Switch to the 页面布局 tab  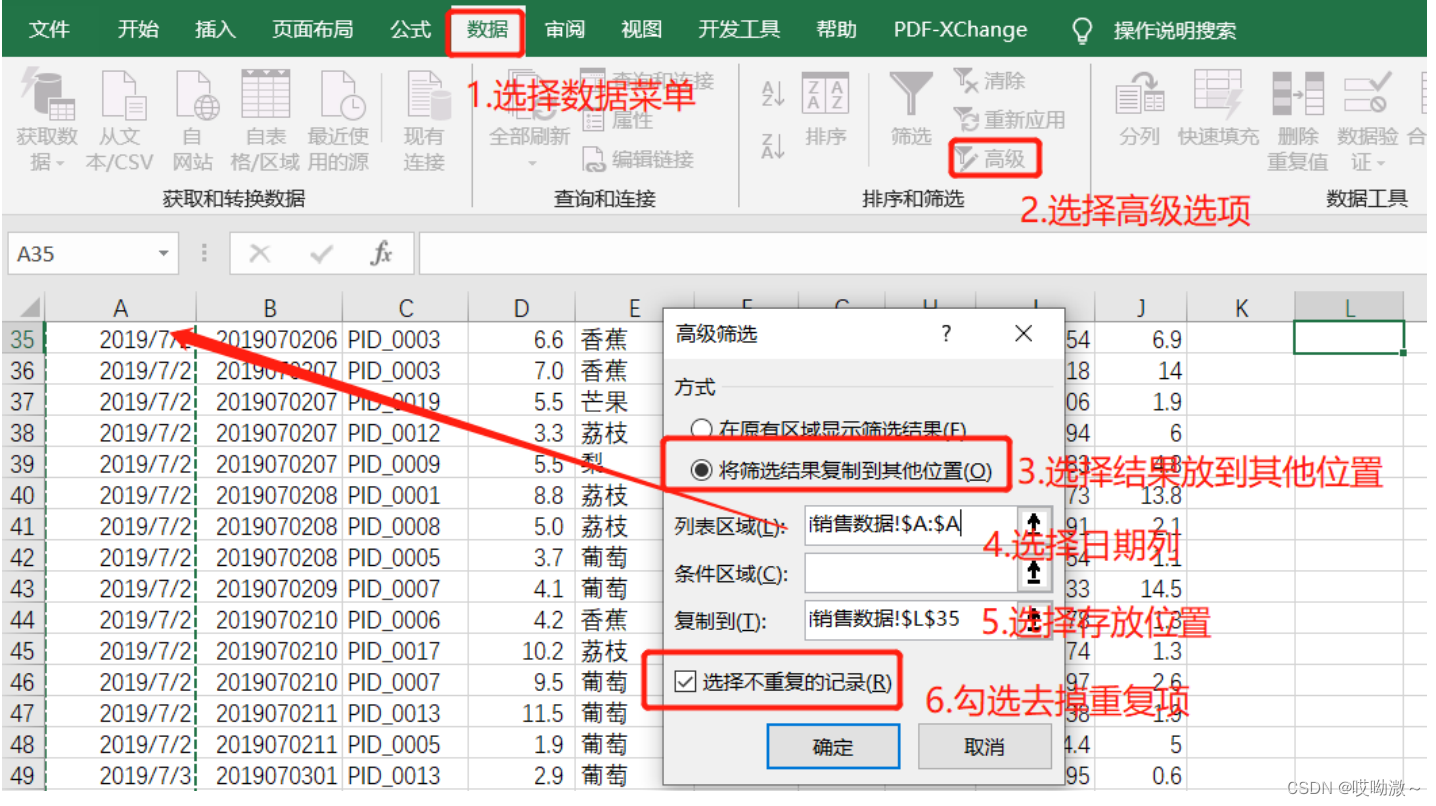[313, 30]
